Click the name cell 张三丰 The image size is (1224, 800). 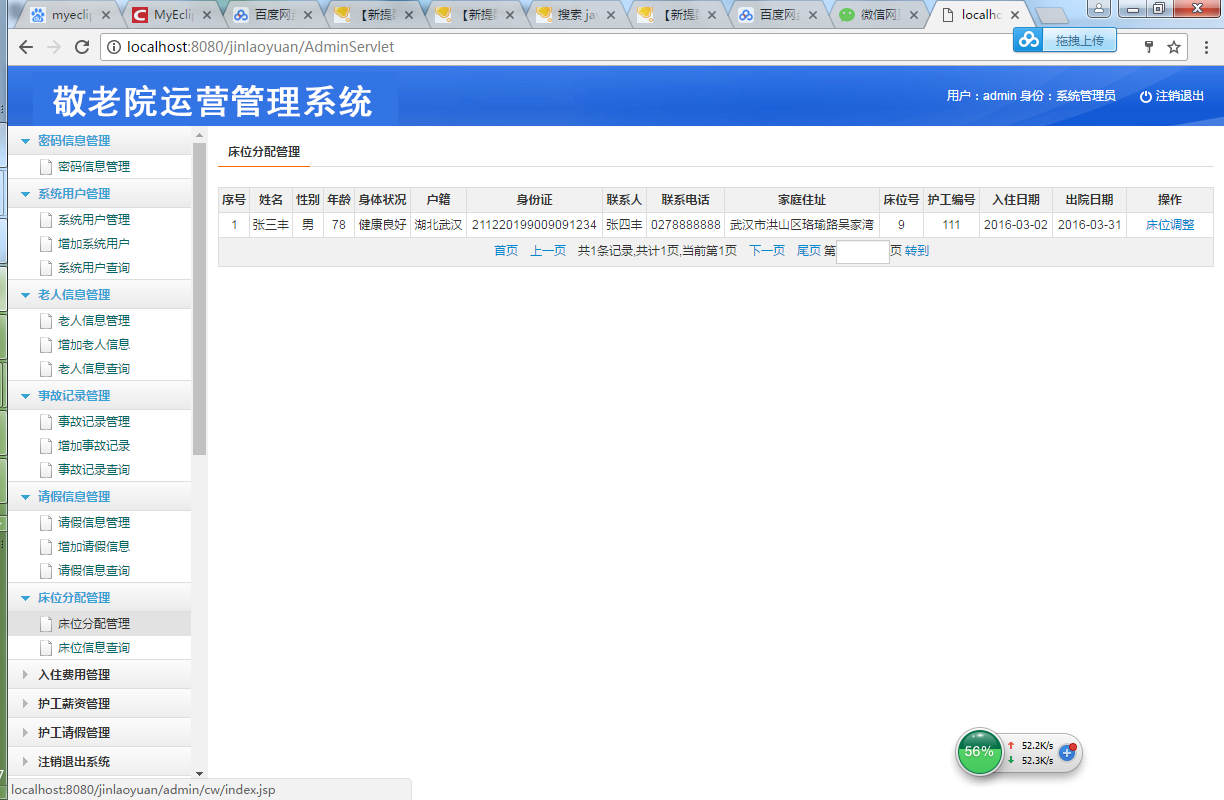[271, 225]
